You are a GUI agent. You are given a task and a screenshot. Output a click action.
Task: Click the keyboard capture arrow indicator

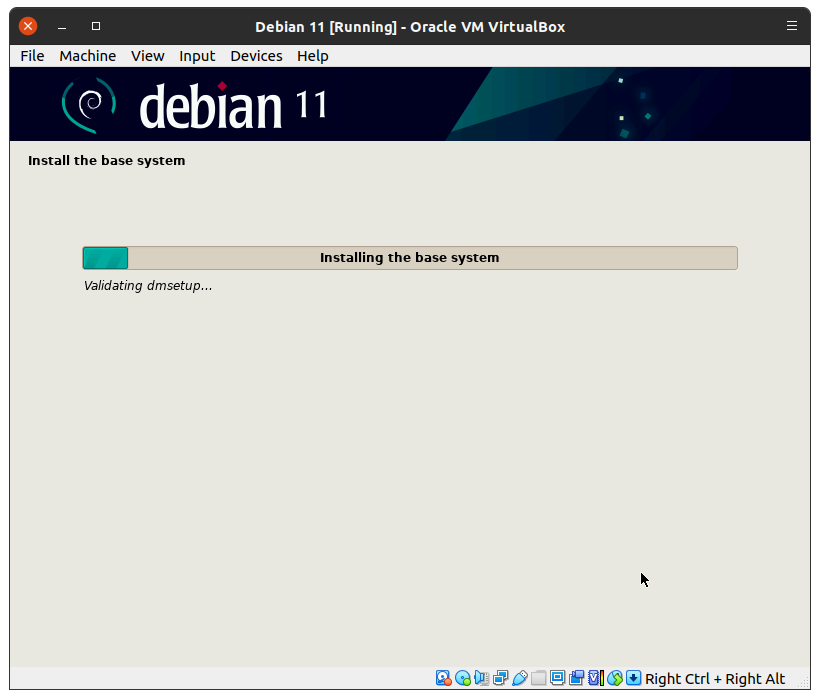634,678
